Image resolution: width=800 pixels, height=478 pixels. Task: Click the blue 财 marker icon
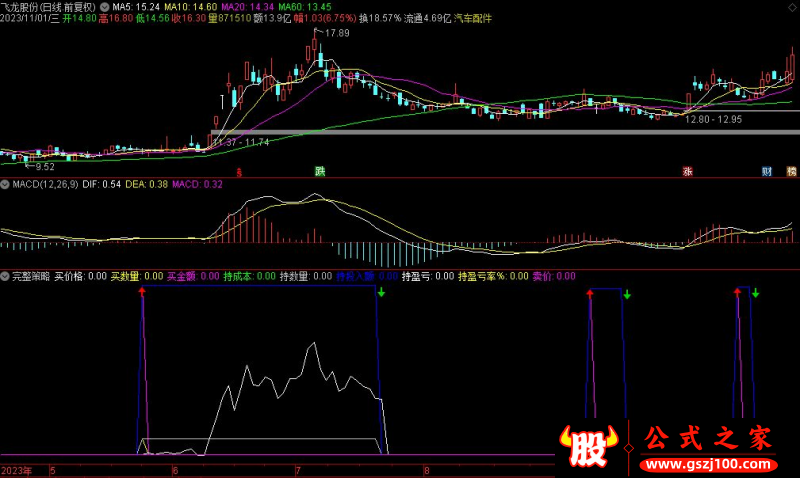[766, 171]
